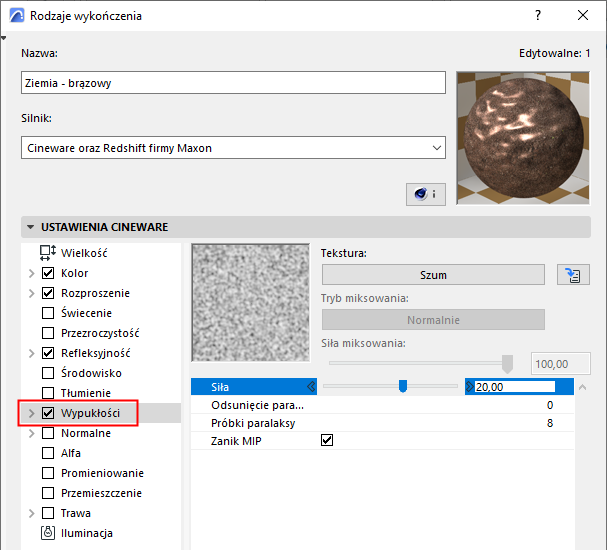This screenshot has width=607, height=550.
Task: Select the Próbki paralaksy row
Action: tap(382, 423)
